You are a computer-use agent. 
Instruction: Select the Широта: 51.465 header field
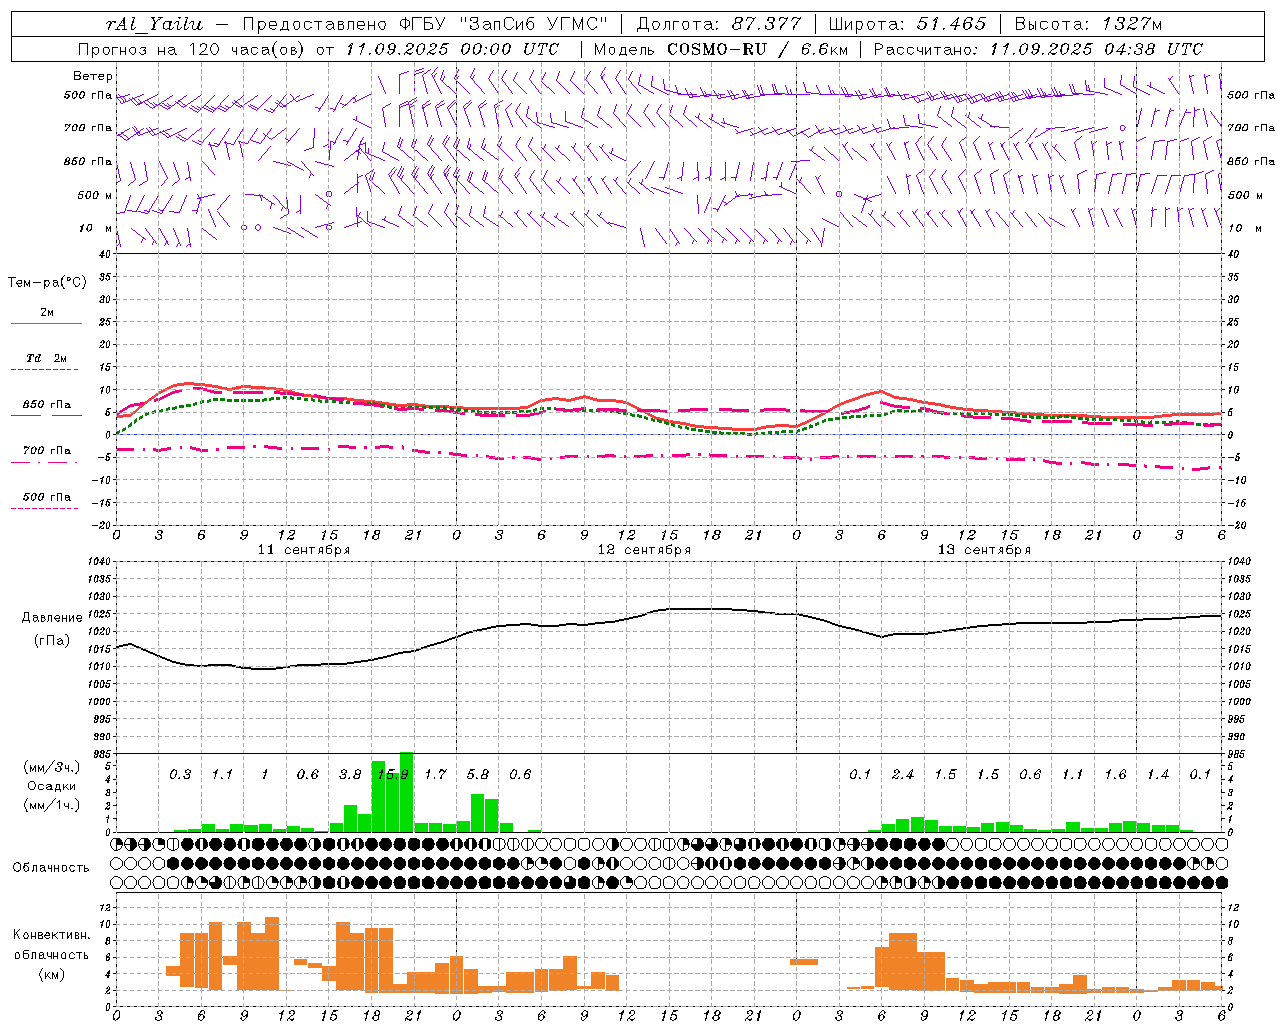click(x=907, y=24)
